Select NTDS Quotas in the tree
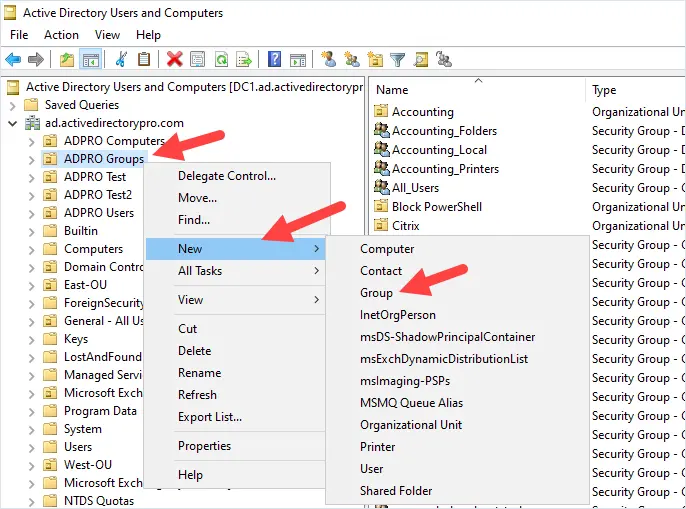This screenshot has height=509, width=686. (99, 501)
